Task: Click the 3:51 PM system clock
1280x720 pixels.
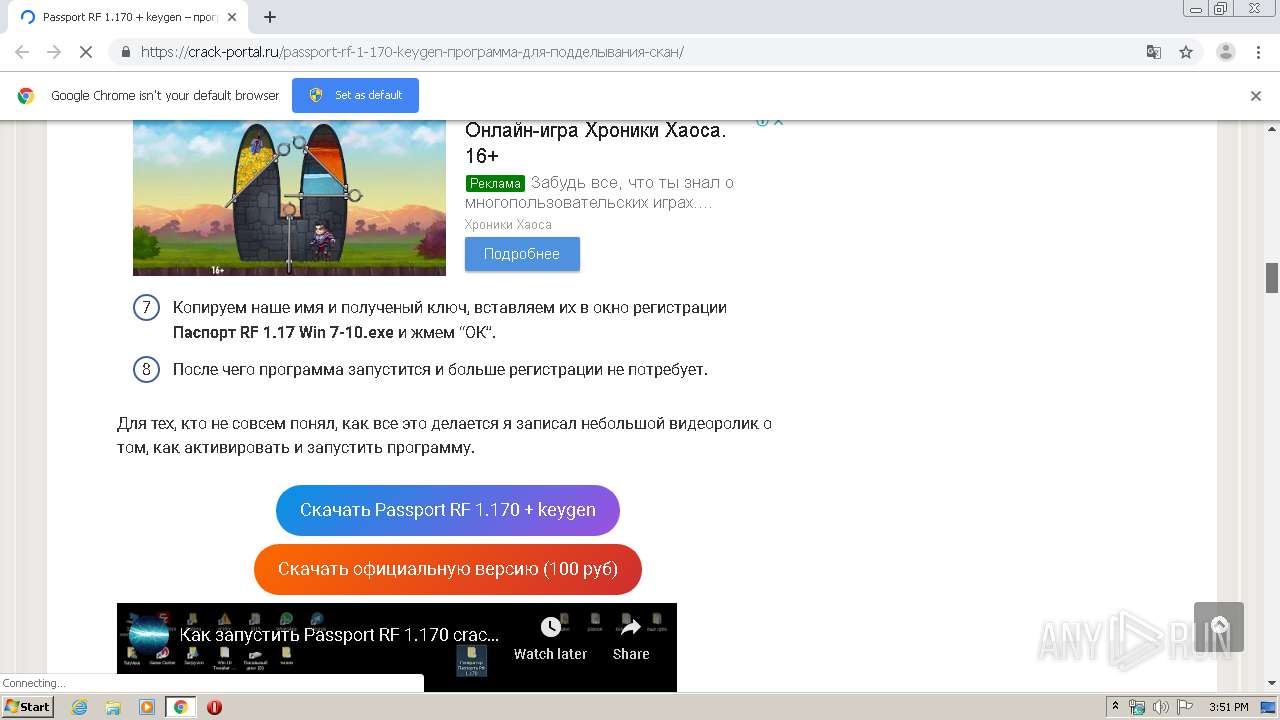Action: tap(1229, 707)
